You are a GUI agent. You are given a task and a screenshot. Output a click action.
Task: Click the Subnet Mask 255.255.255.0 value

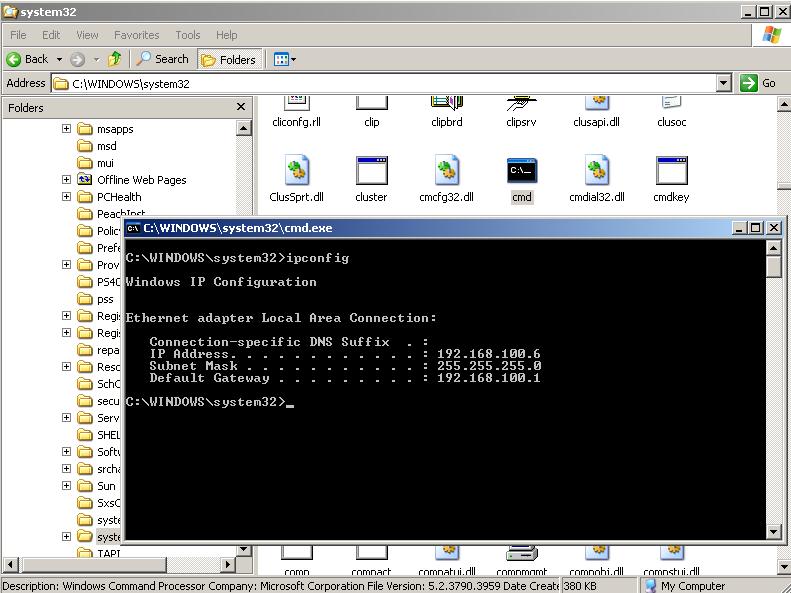coord(489,366)
